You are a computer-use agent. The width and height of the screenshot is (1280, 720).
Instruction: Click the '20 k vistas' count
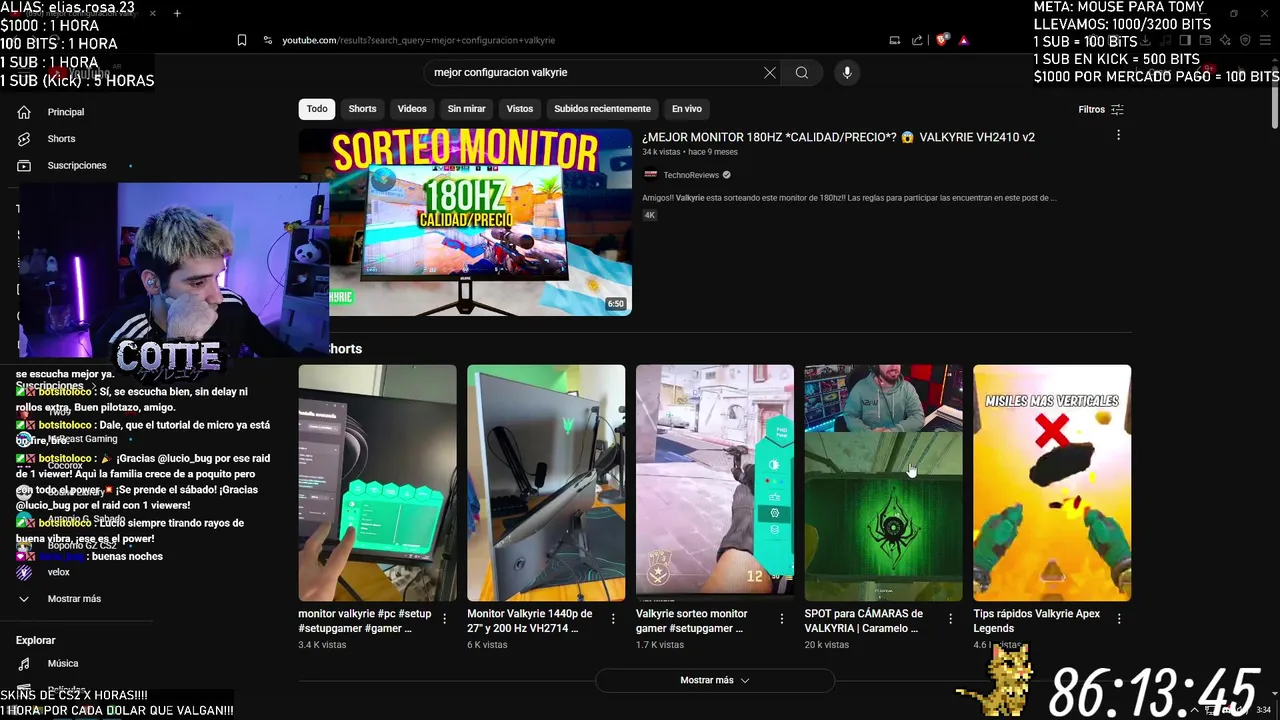tap(827, 645)
